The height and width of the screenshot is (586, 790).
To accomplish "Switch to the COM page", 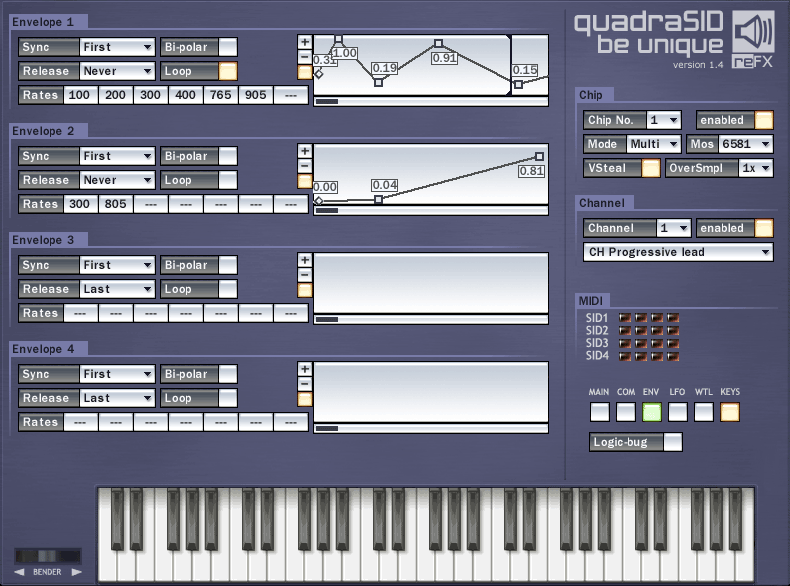I will point(626,412).
